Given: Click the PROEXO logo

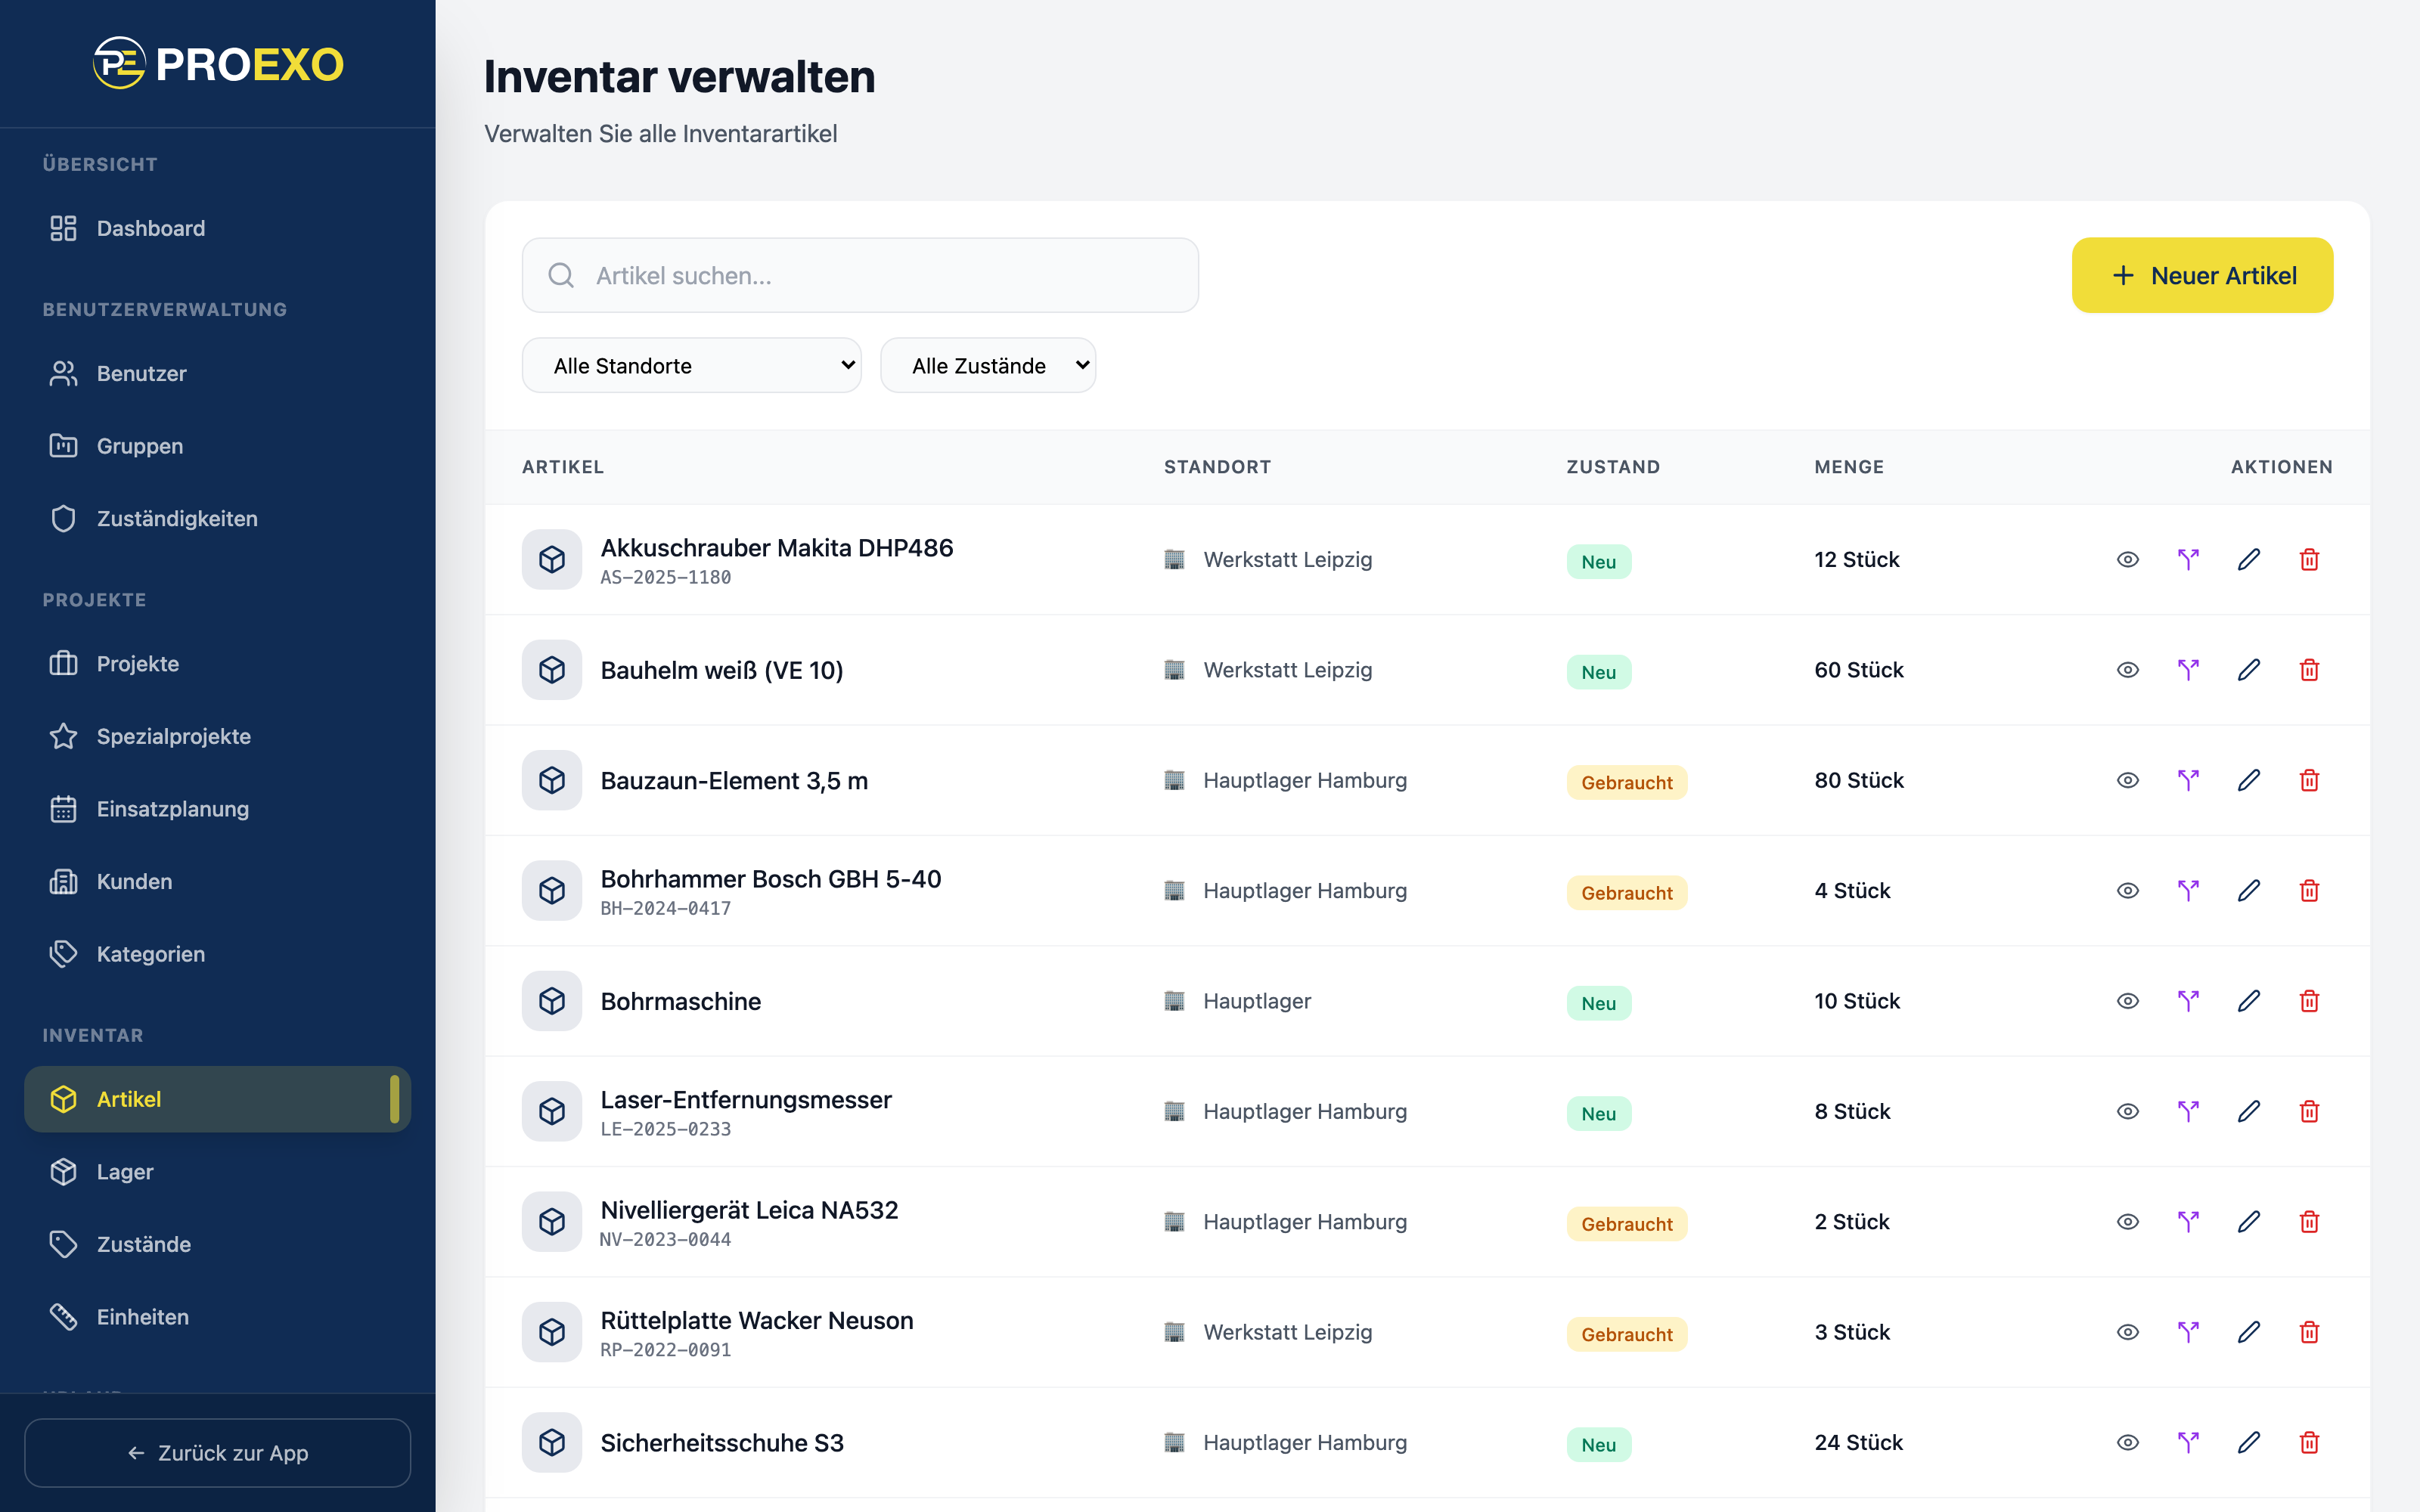Looking at the screenshot, I should 218,64.
